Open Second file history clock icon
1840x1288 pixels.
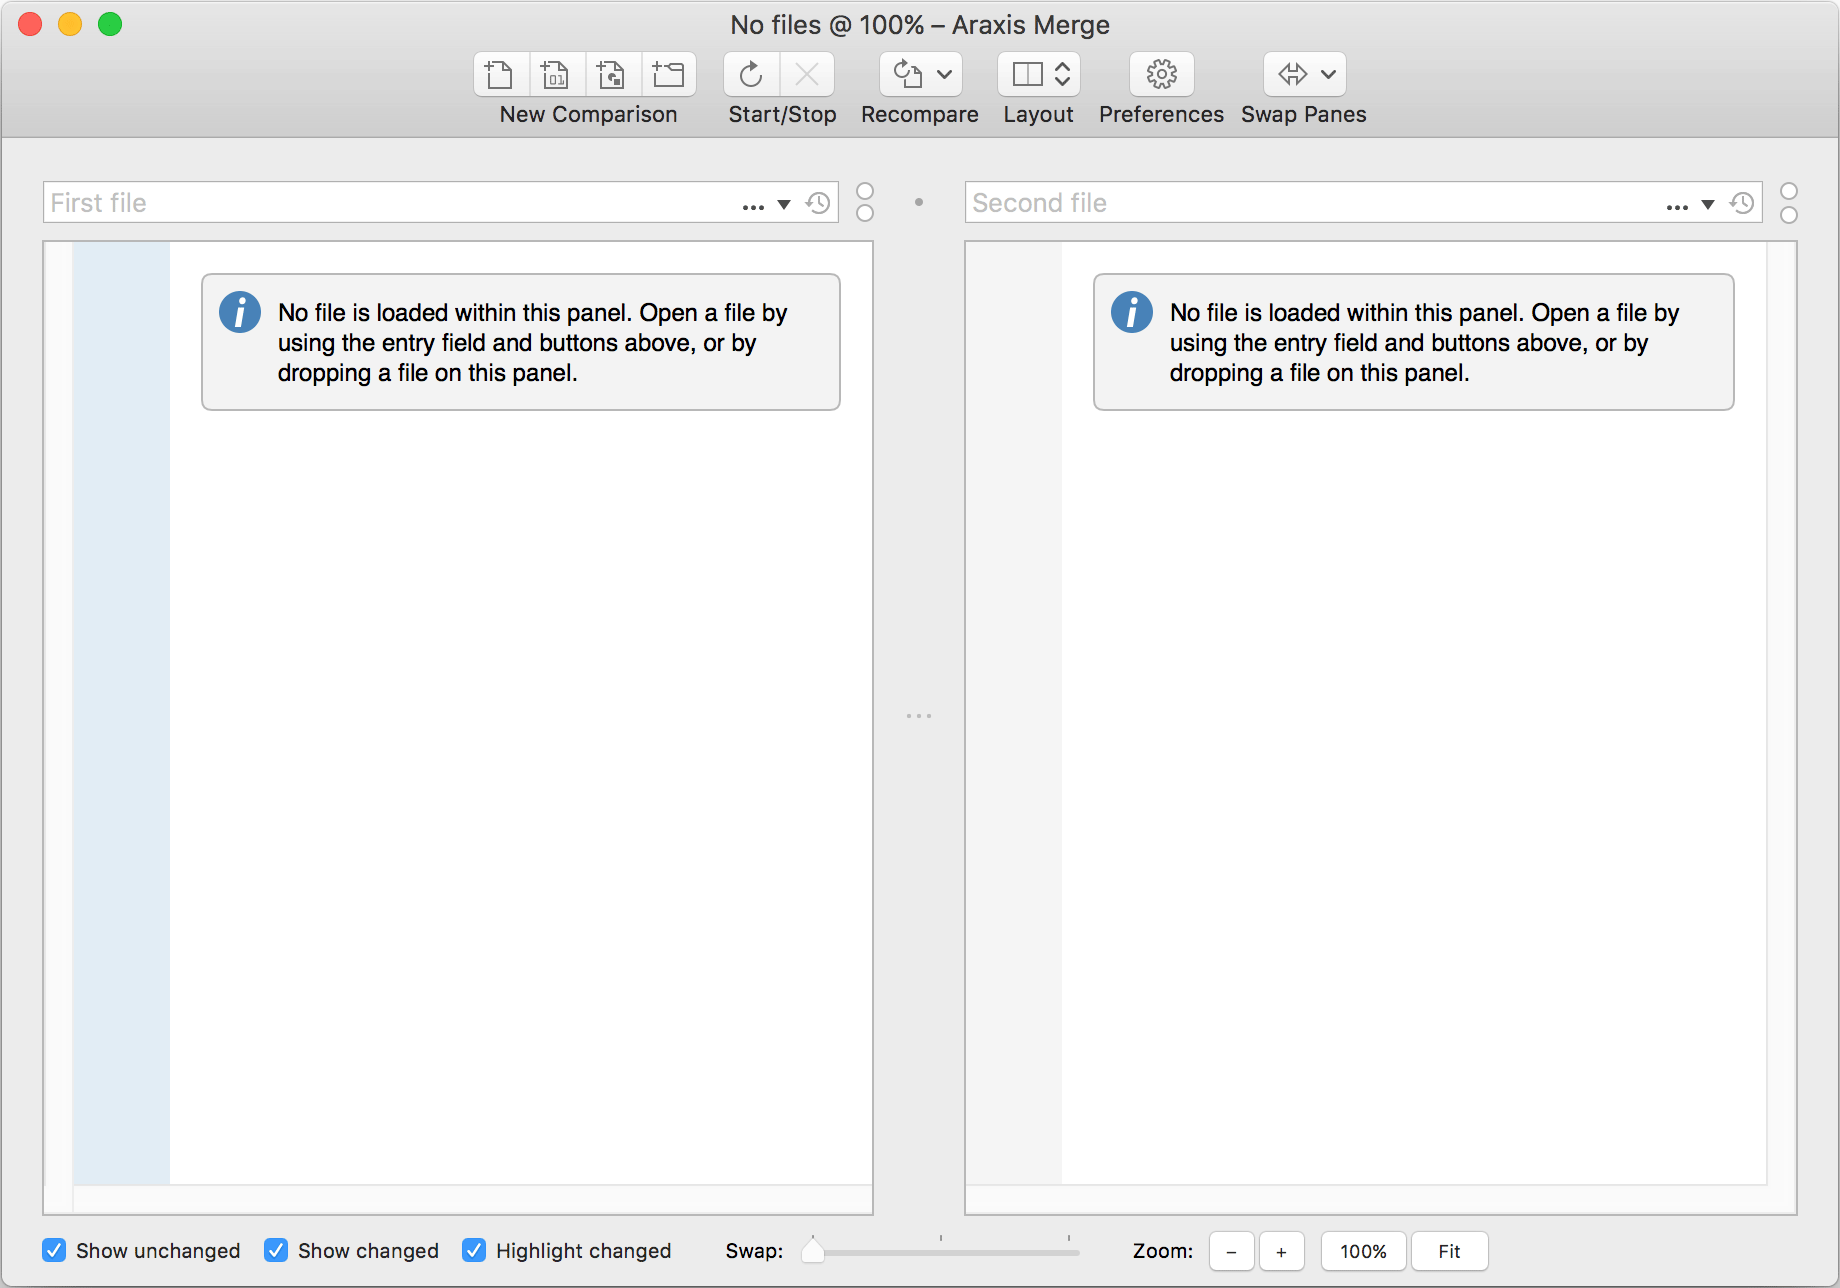1742,203
